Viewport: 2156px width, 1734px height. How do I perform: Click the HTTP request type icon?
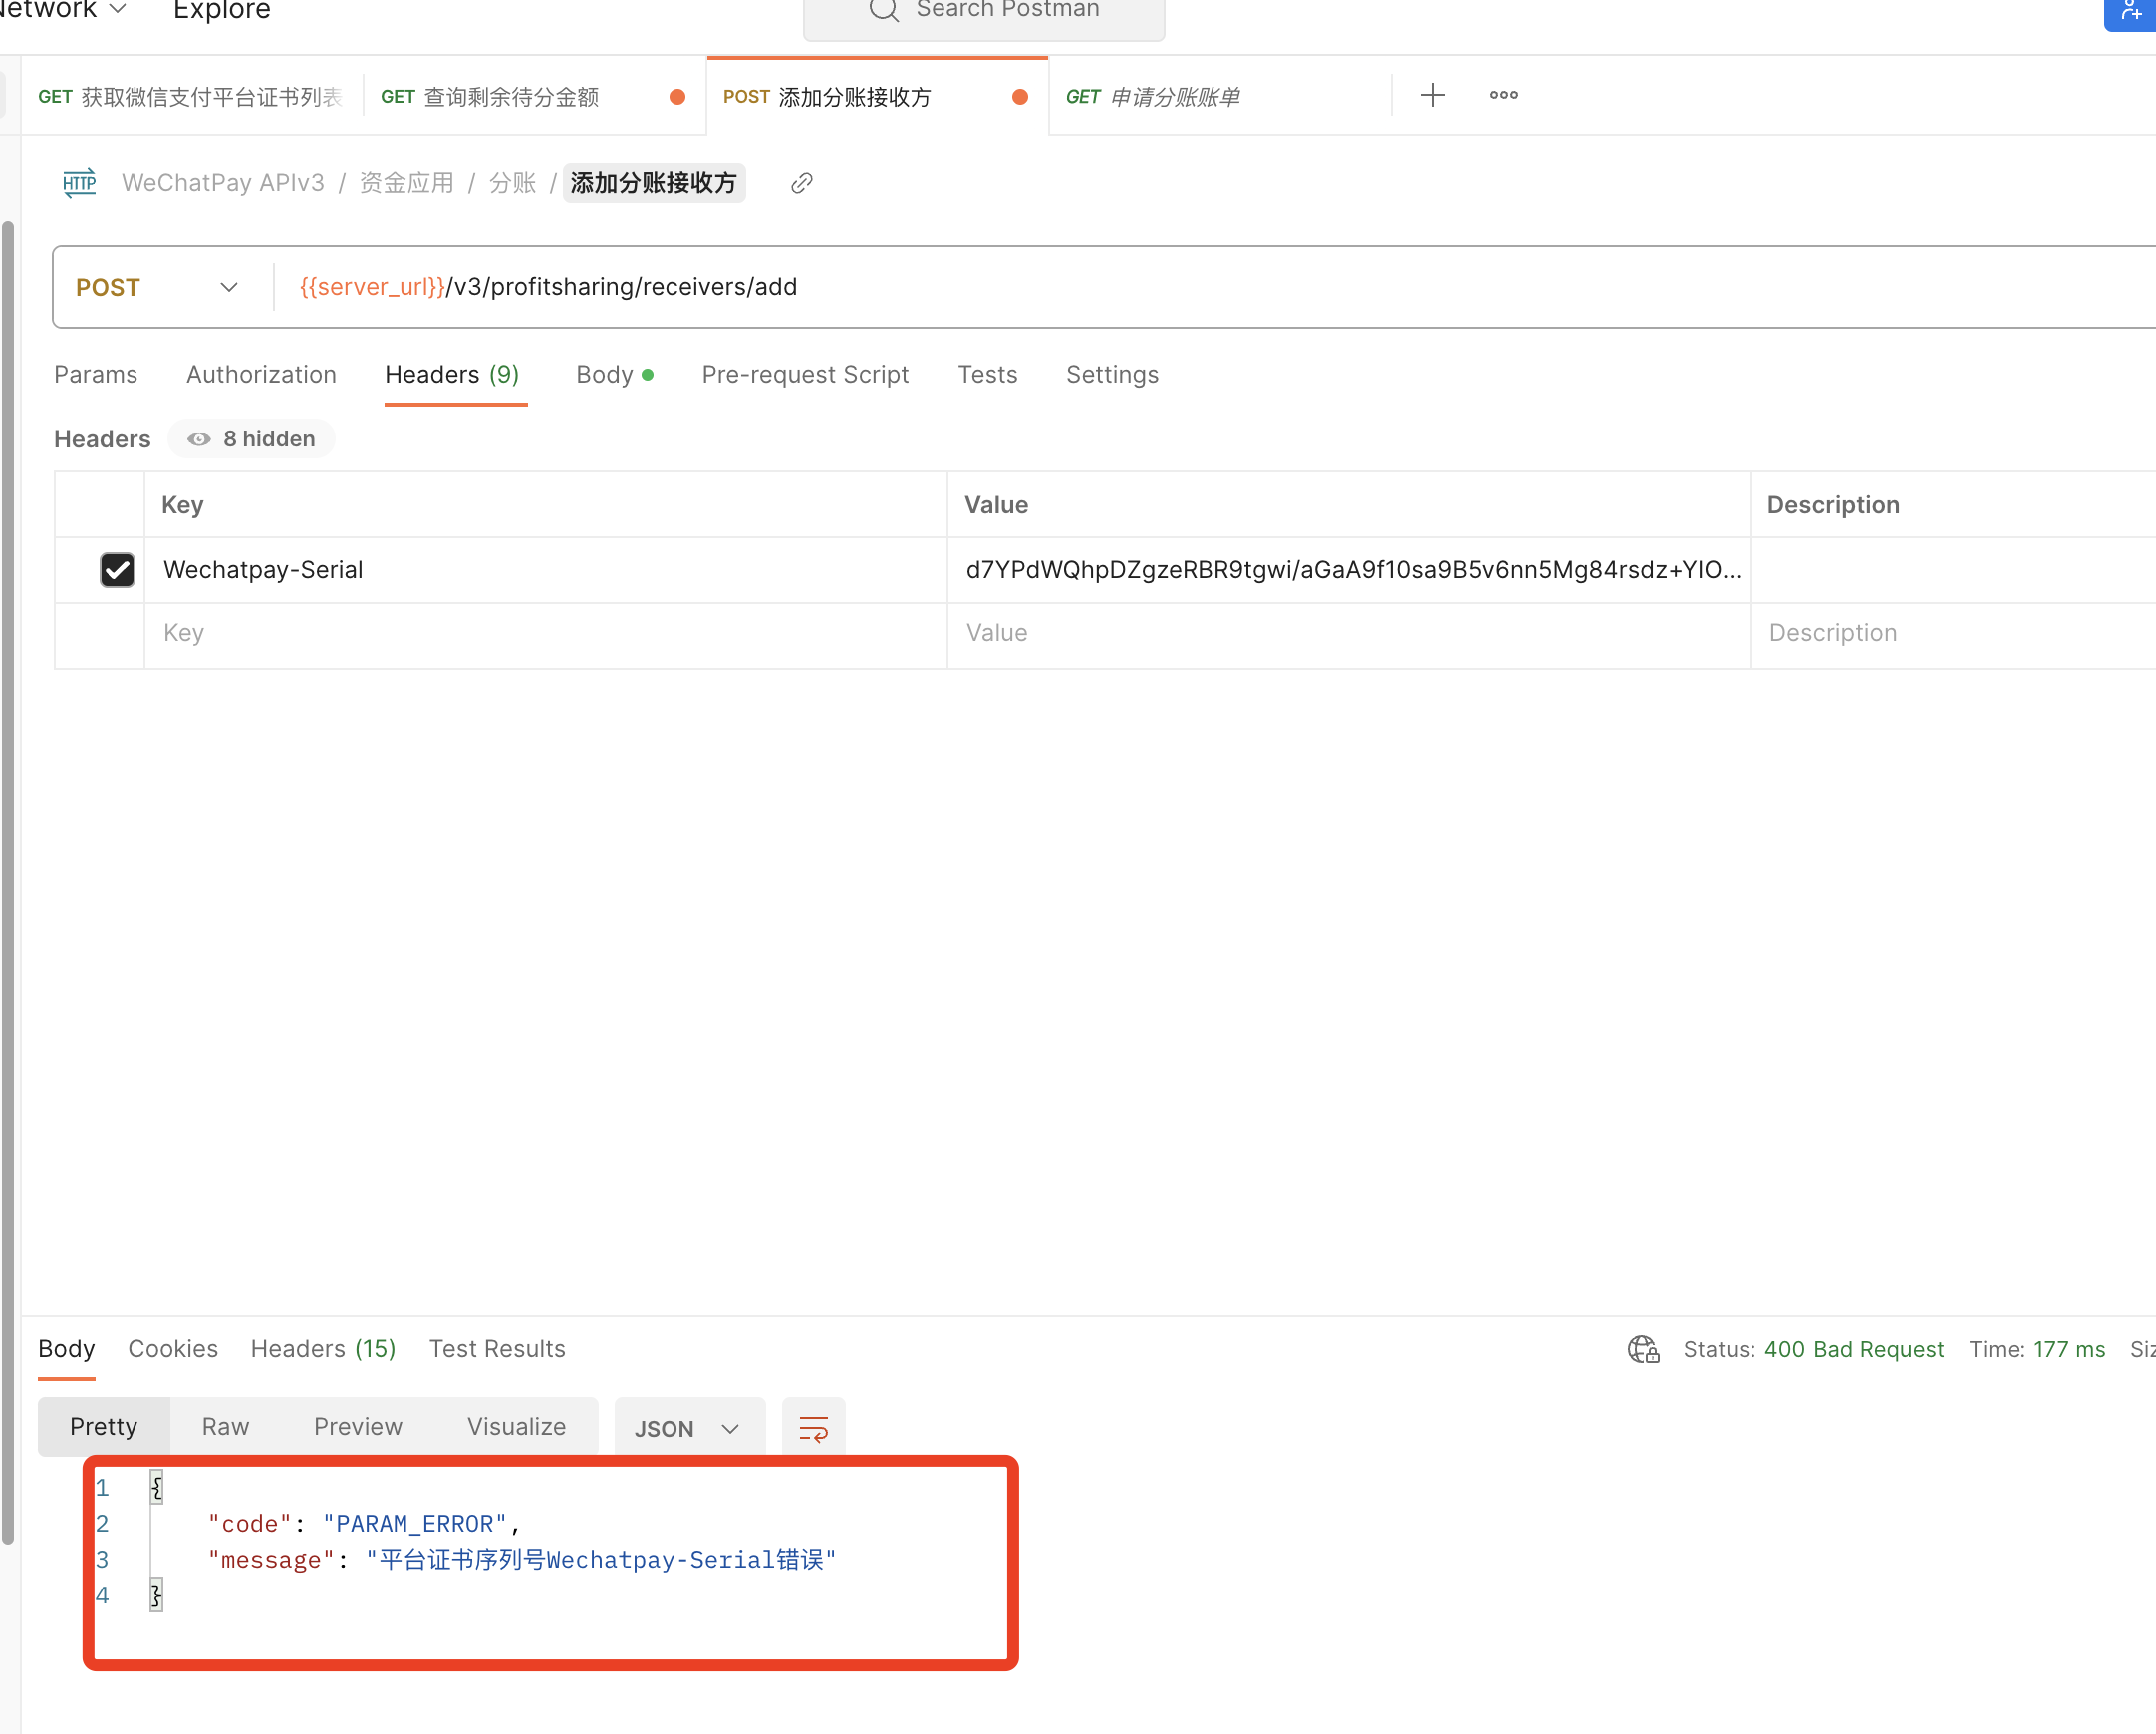[x=79, y=183]
